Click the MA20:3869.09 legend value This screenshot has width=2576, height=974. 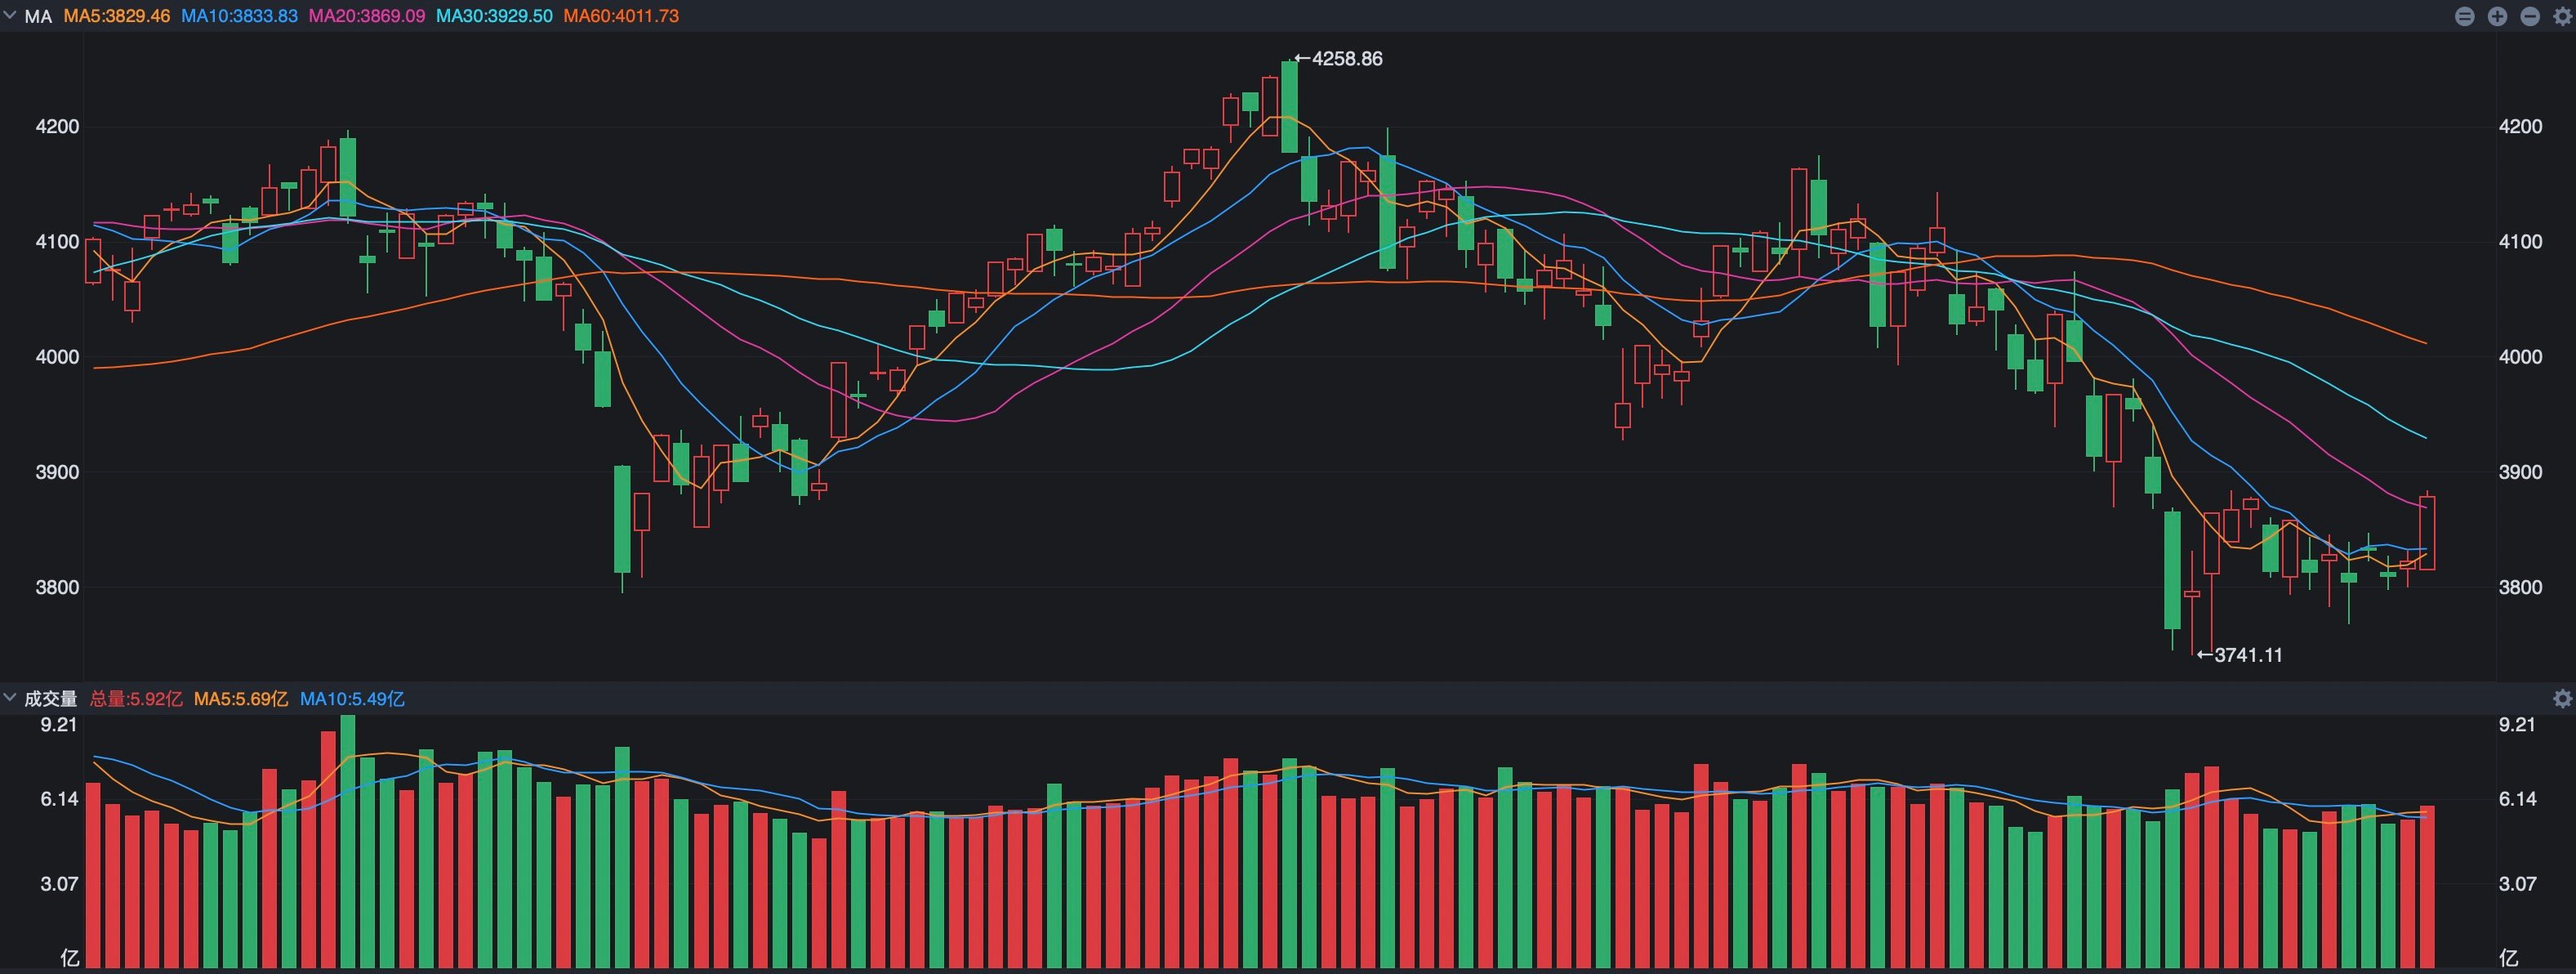[x=366, y=16]
